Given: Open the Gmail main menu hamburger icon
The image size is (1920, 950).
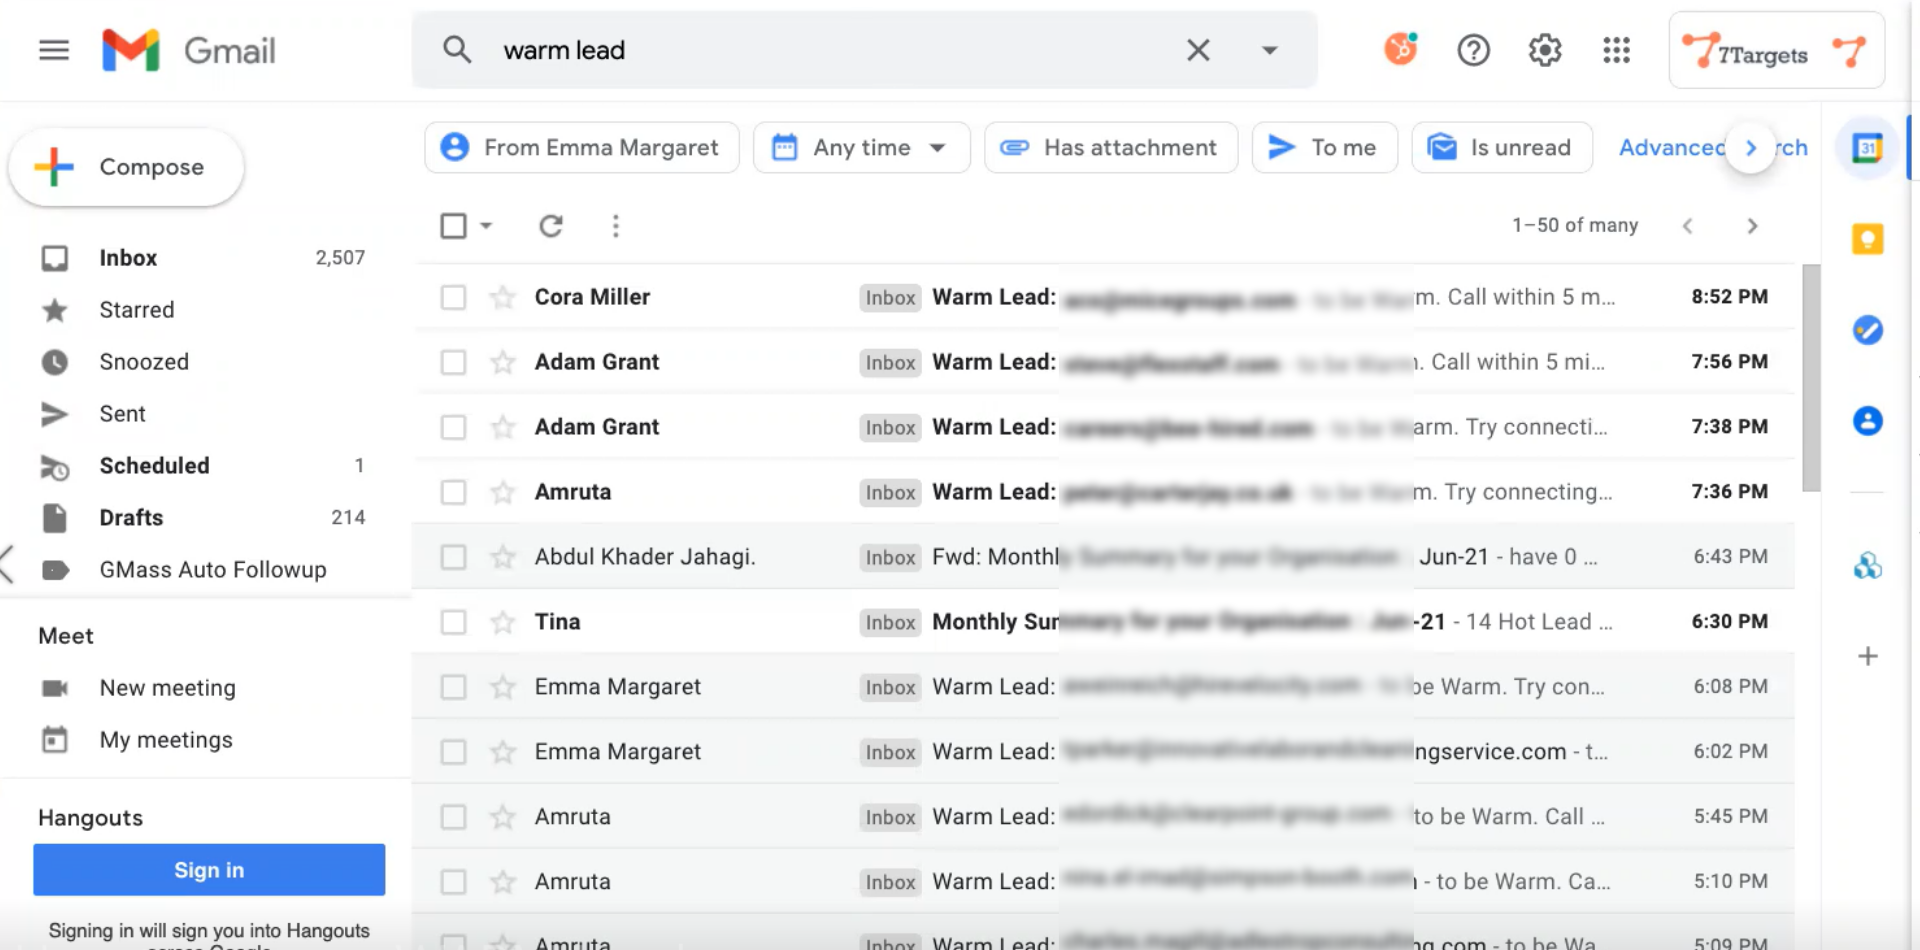Looking at the screenshot, I should [x=54, y=50].
